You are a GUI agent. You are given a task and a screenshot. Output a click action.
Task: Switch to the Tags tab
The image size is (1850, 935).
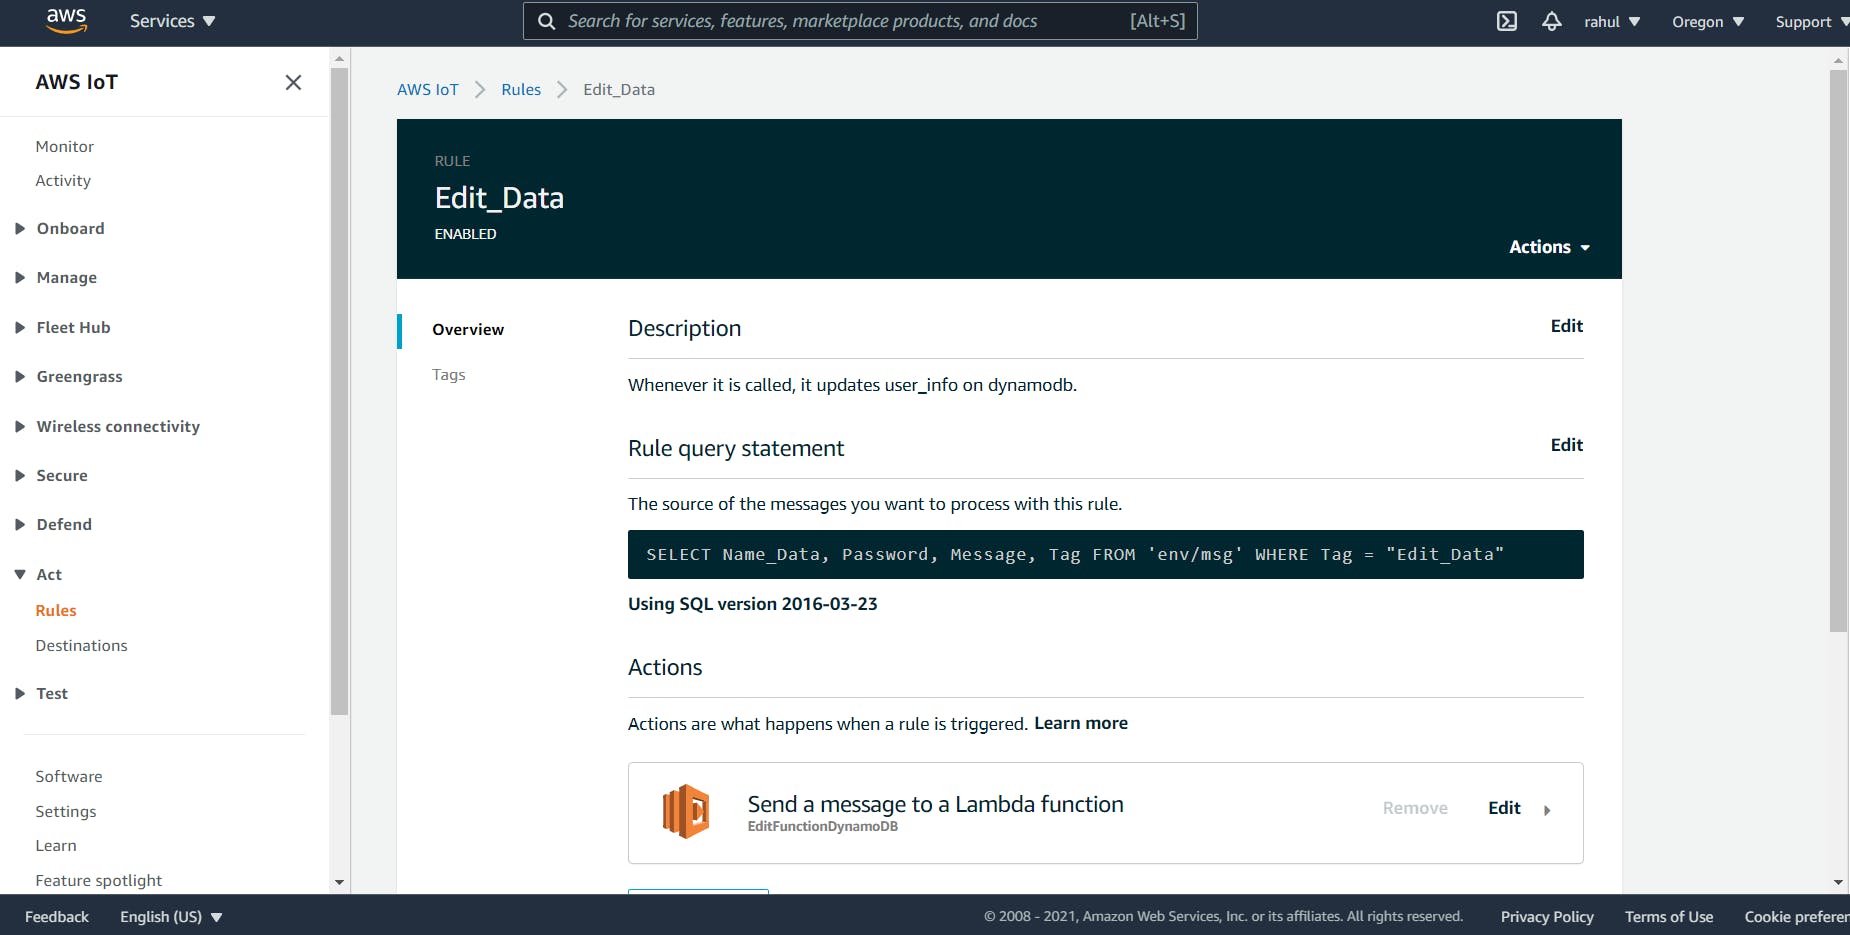[449, 375]
